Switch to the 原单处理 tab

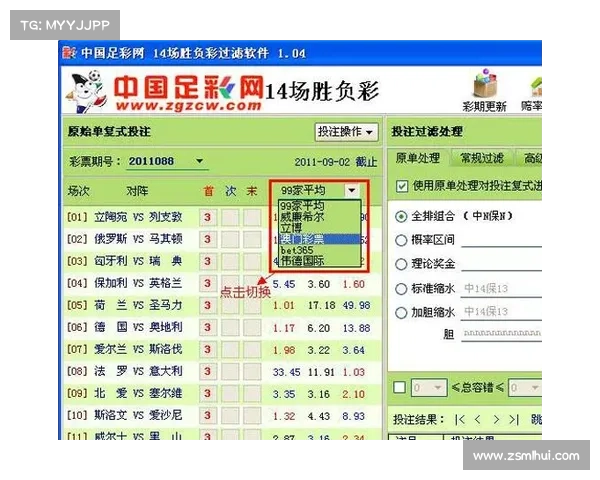pos(417,158)
